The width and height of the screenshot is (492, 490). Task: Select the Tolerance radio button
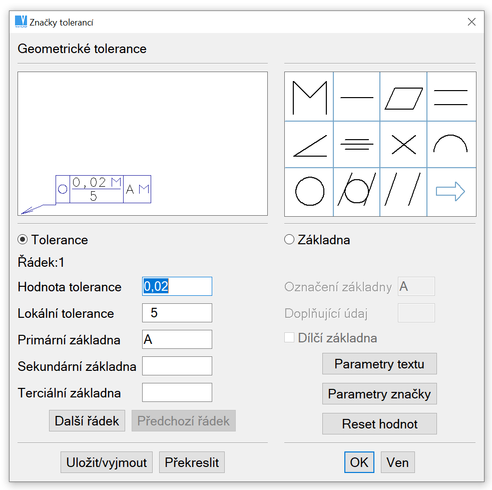pos(22,239)
